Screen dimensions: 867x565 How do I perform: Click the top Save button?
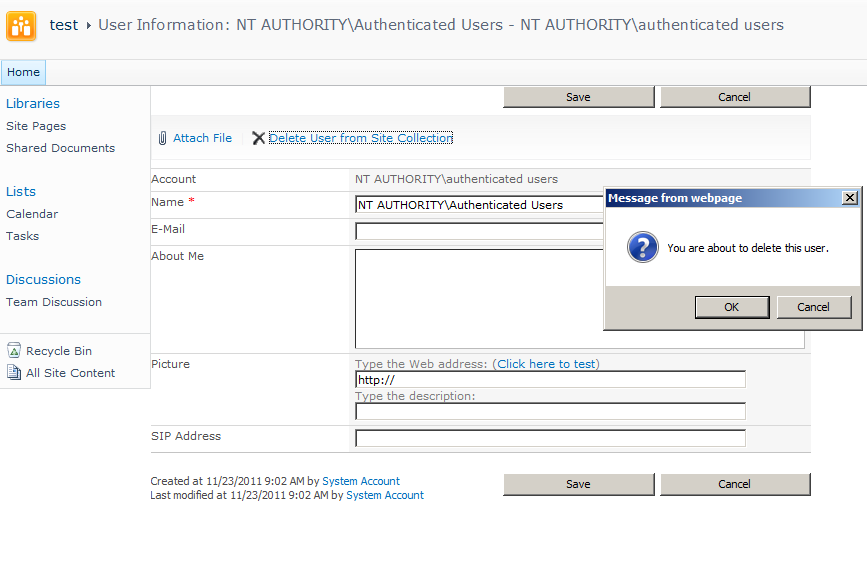pyautogui.click(x=578, y=97)
